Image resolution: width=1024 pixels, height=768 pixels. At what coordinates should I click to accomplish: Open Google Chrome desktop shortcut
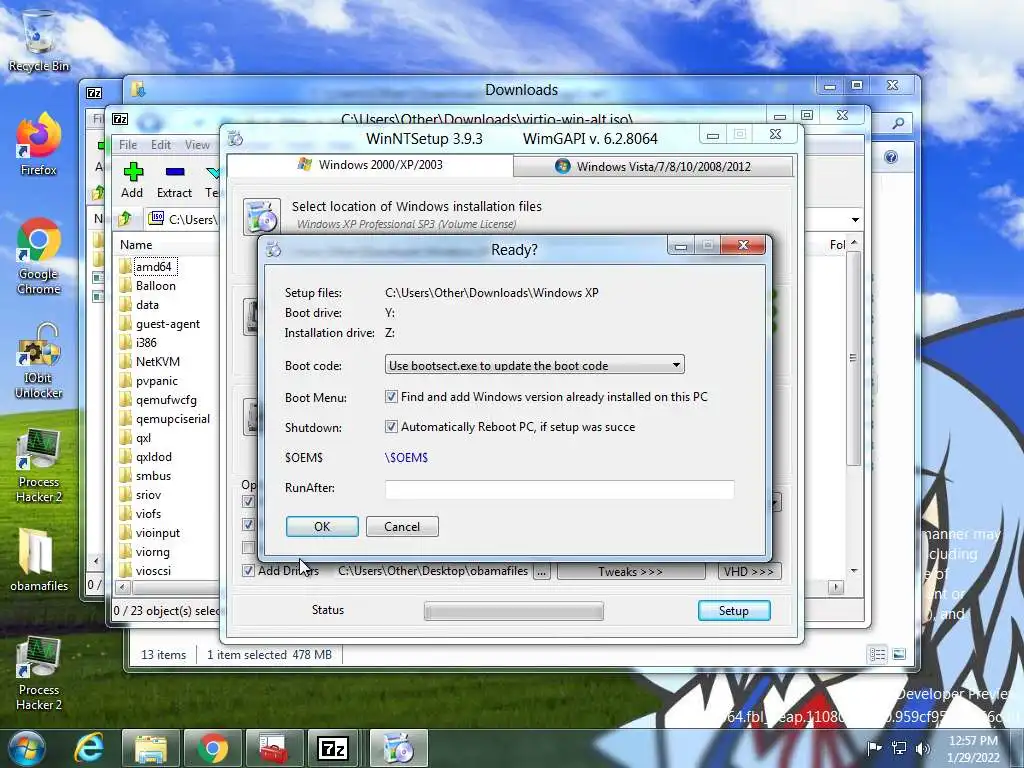[x=39, y=256]
